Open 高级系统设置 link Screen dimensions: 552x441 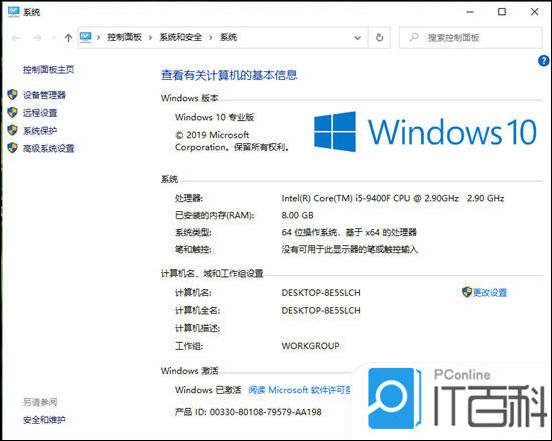pyautogui.click(x=49, y=148)
